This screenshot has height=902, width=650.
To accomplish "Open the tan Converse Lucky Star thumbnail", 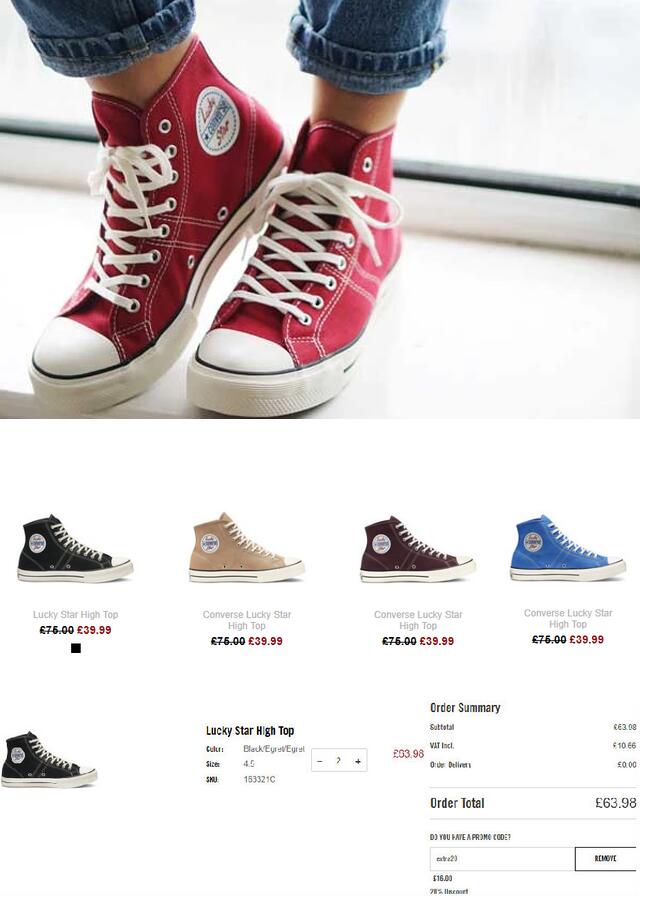I will click(x=247, y=548).
